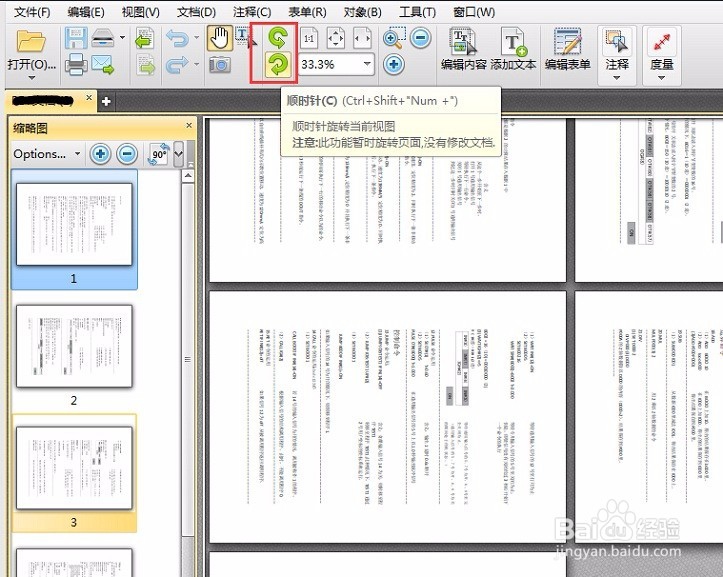Click Fit Page icon
The width and height of the screenshot is (723, 577).
tap(335, 38)
